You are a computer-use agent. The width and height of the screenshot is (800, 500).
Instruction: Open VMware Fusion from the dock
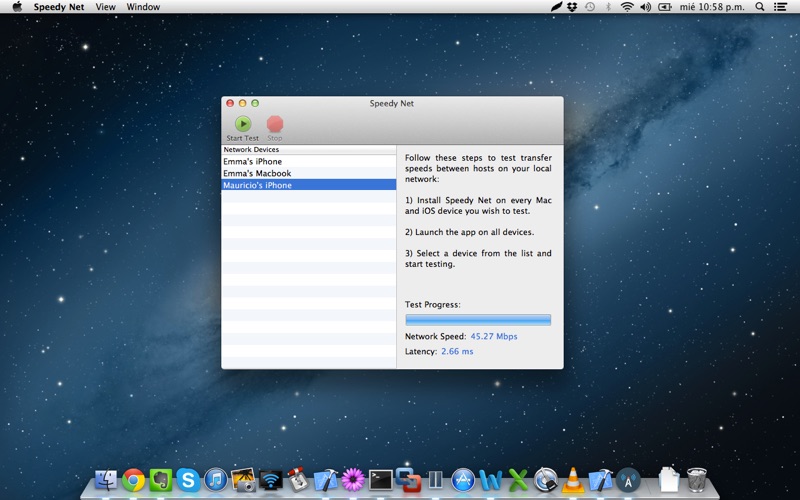pos(408,480)
